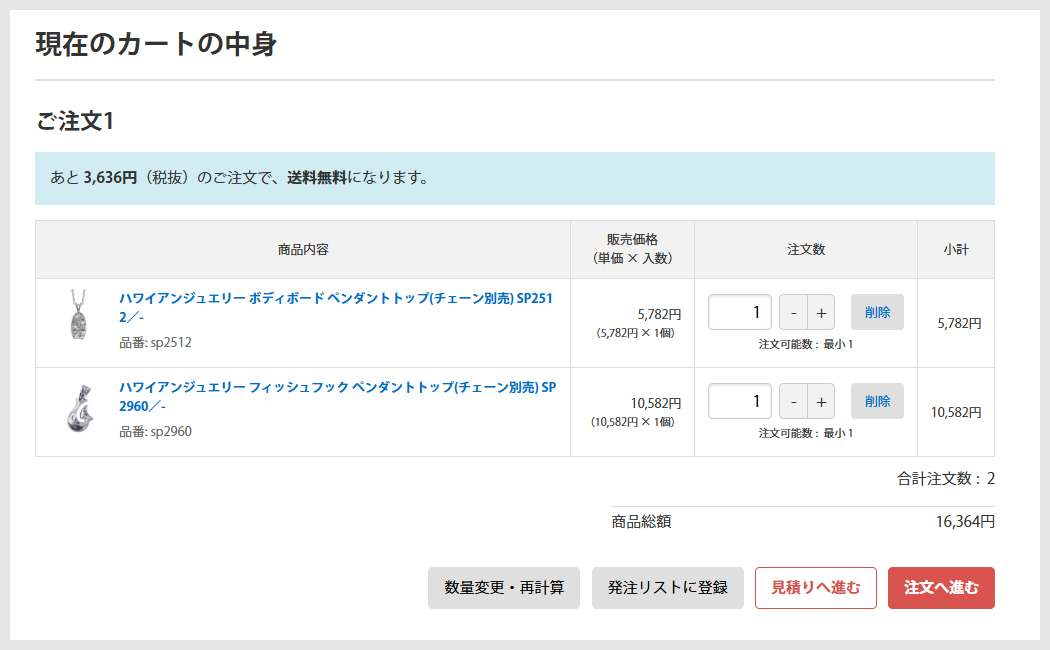The width and height of the screenshot is (1050, 650).
Task: Add the cart via 発注リストに登録
Action: coord(667,588)
